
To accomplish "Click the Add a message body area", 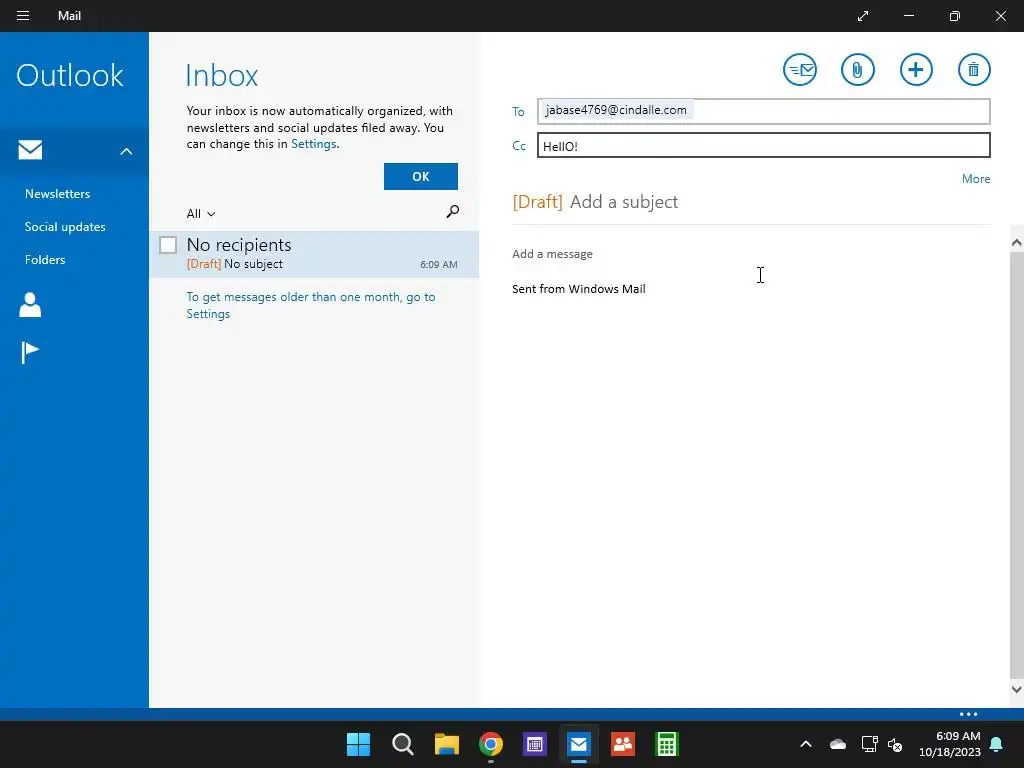I will pos(552,254).
